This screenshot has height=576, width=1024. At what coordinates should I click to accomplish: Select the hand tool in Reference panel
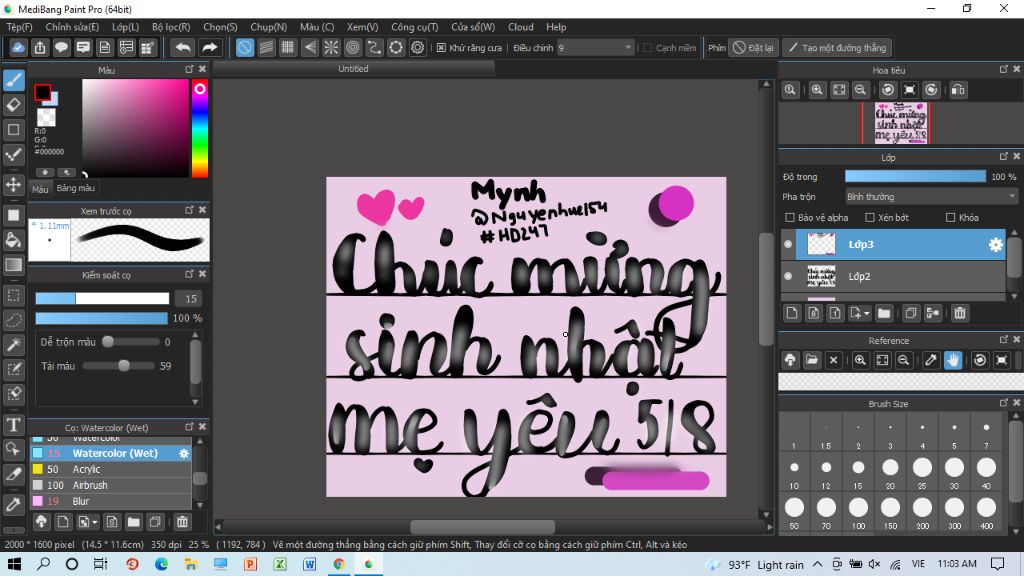click(953, 360)
